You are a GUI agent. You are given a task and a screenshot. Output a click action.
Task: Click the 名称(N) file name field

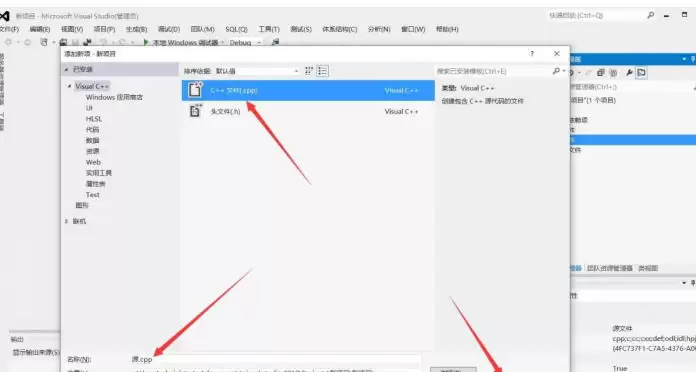pyautogui.click(x=275, y=360)
